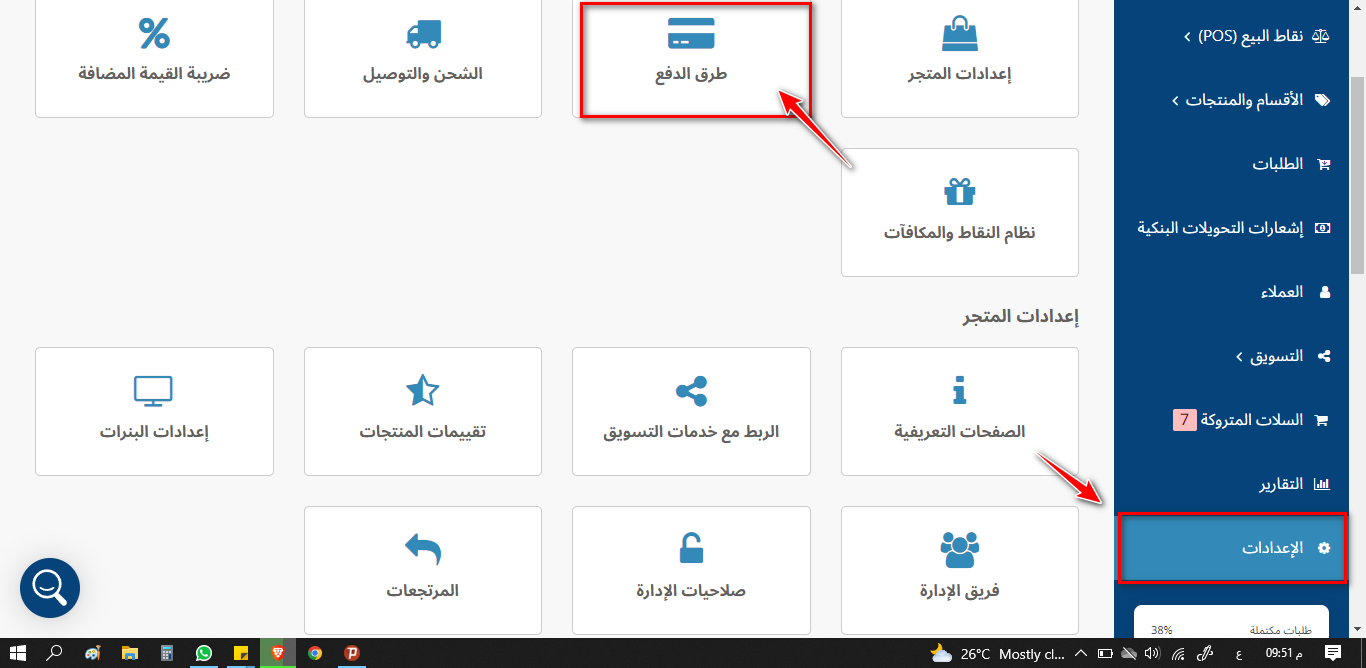Open Google Chrome from the taskbar
The image size is (1366, 668).
[315, 653]
